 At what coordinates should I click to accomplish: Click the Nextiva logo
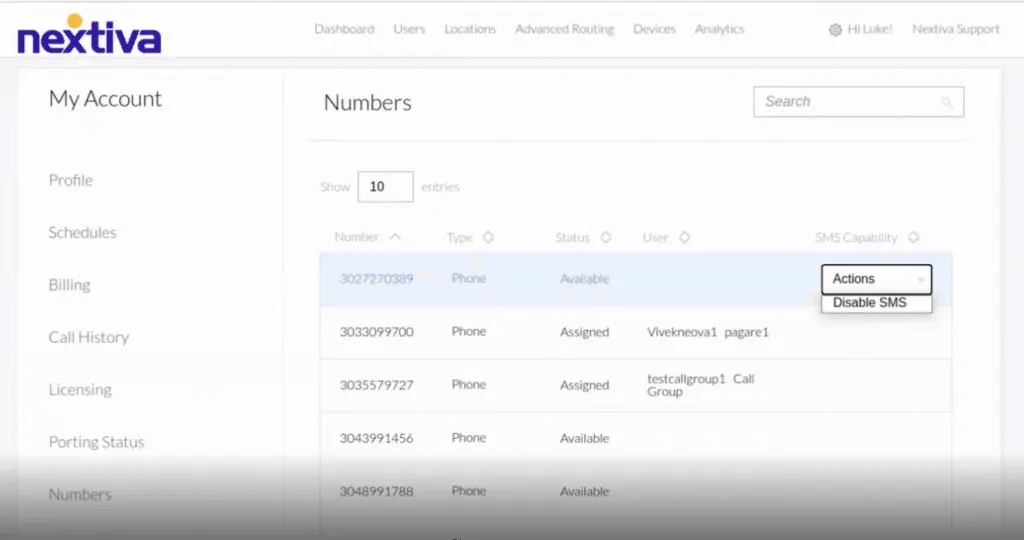(89, 35)
